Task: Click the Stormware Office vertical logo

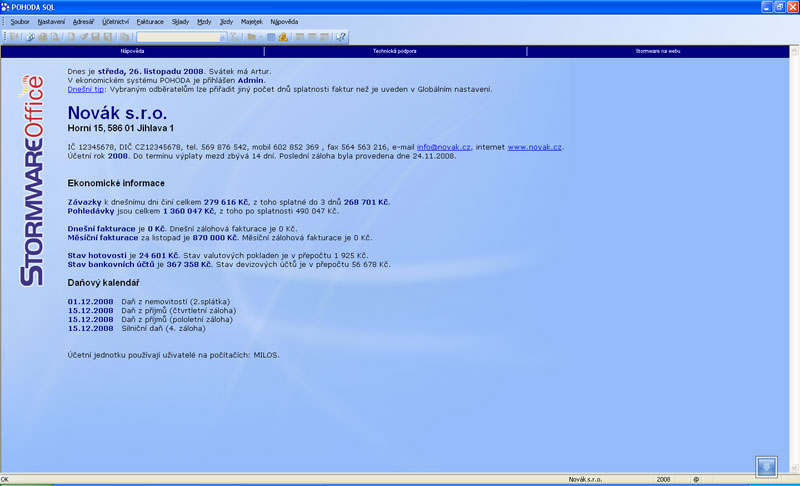Action: [32, 181]
